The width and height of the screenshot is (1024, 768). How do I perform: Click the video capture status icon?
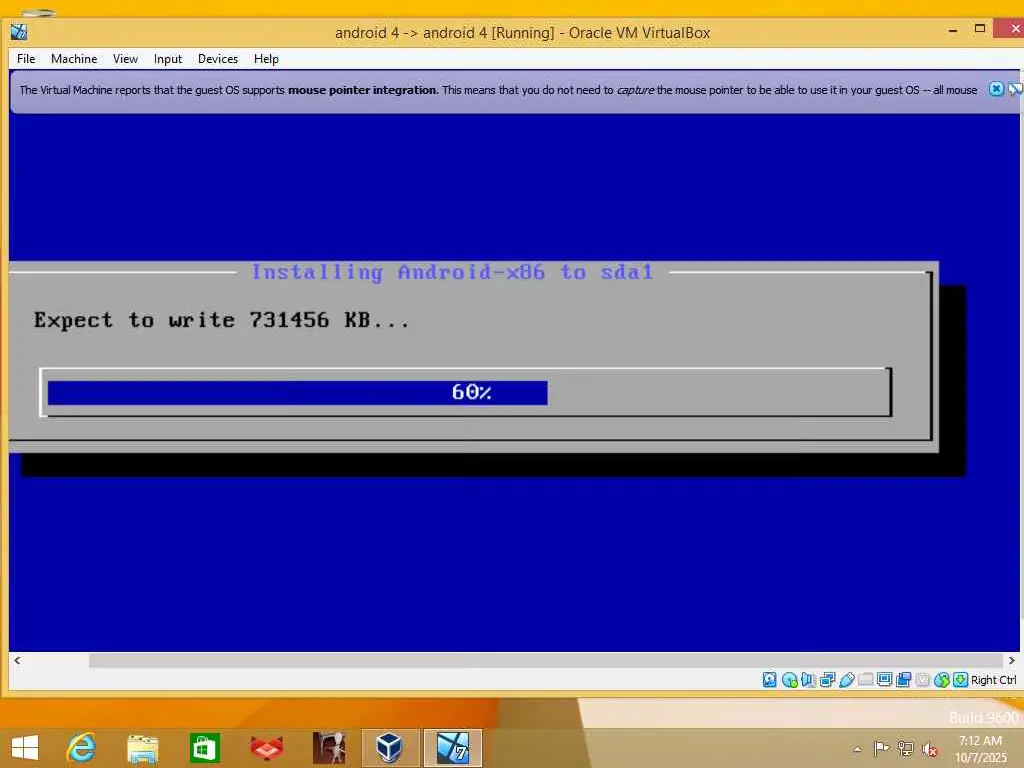point(903,680)
